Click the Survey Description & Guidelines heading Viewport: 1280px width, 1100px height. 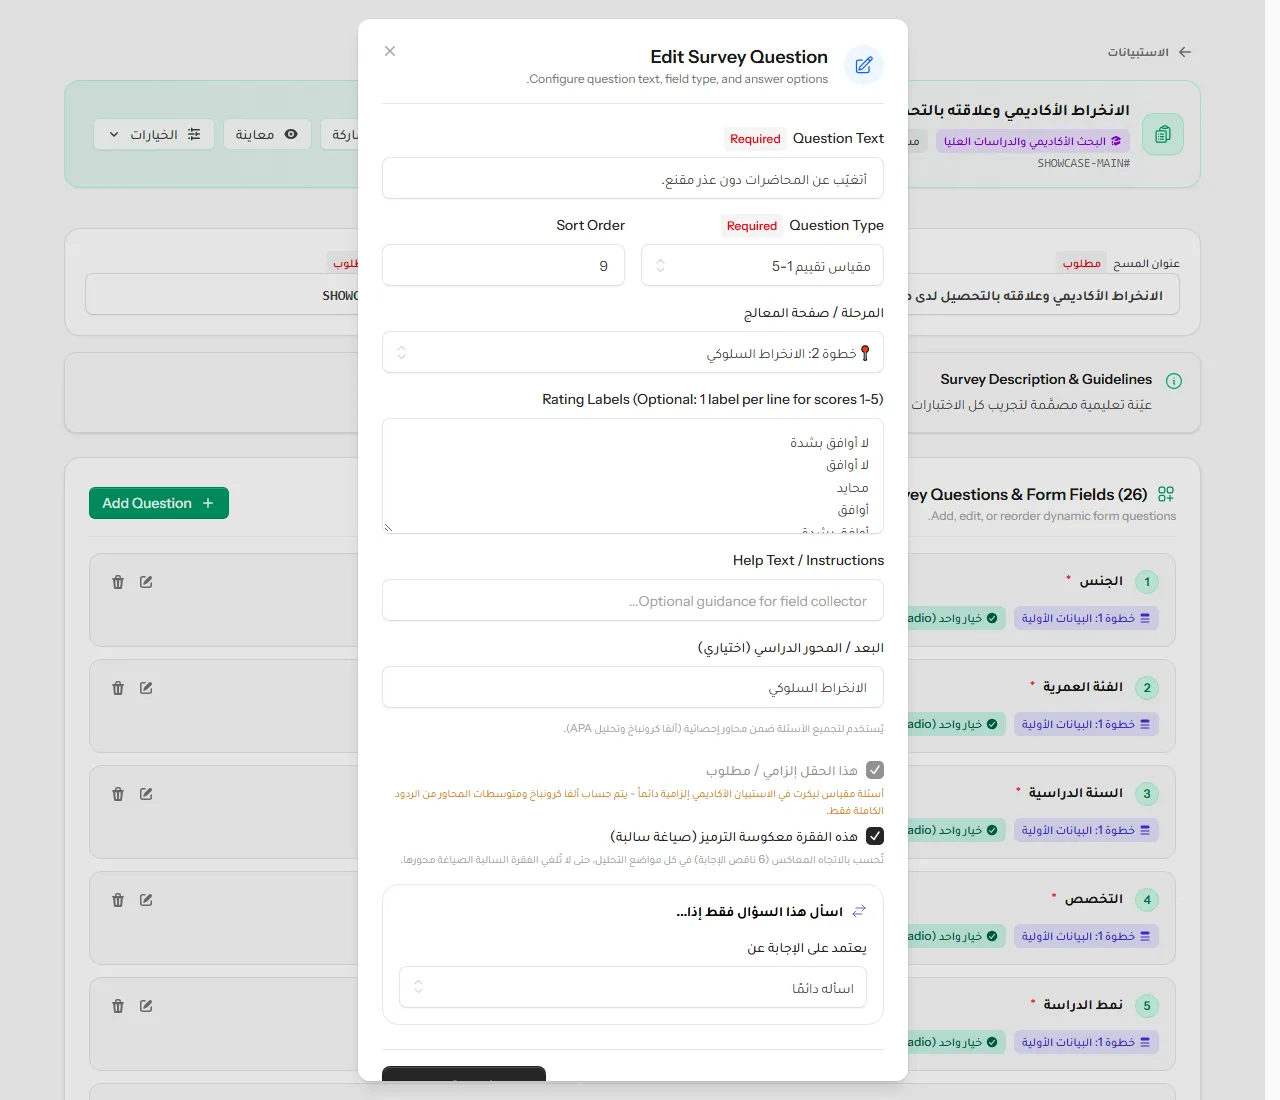coord(1046,379)
